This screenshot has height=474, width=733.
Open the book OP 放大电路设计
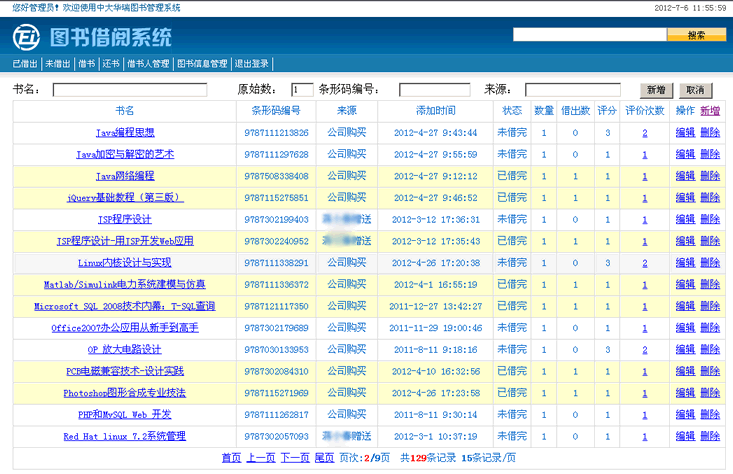click(x=125, y=349)
